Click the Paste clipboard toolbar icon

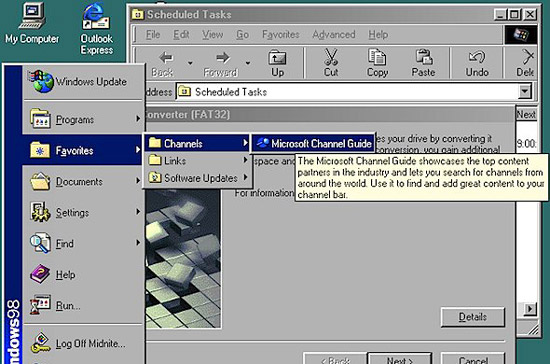[x=423, y=57]
